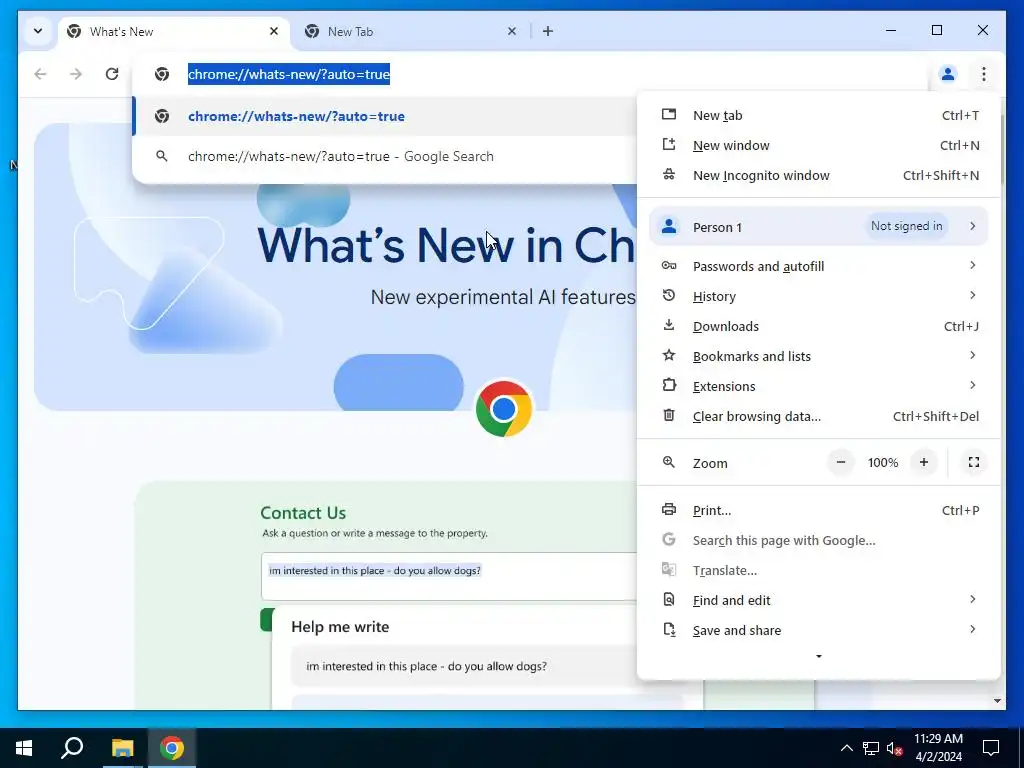
Task: Select Print from the menu
Action: click(x=819, y=510)
